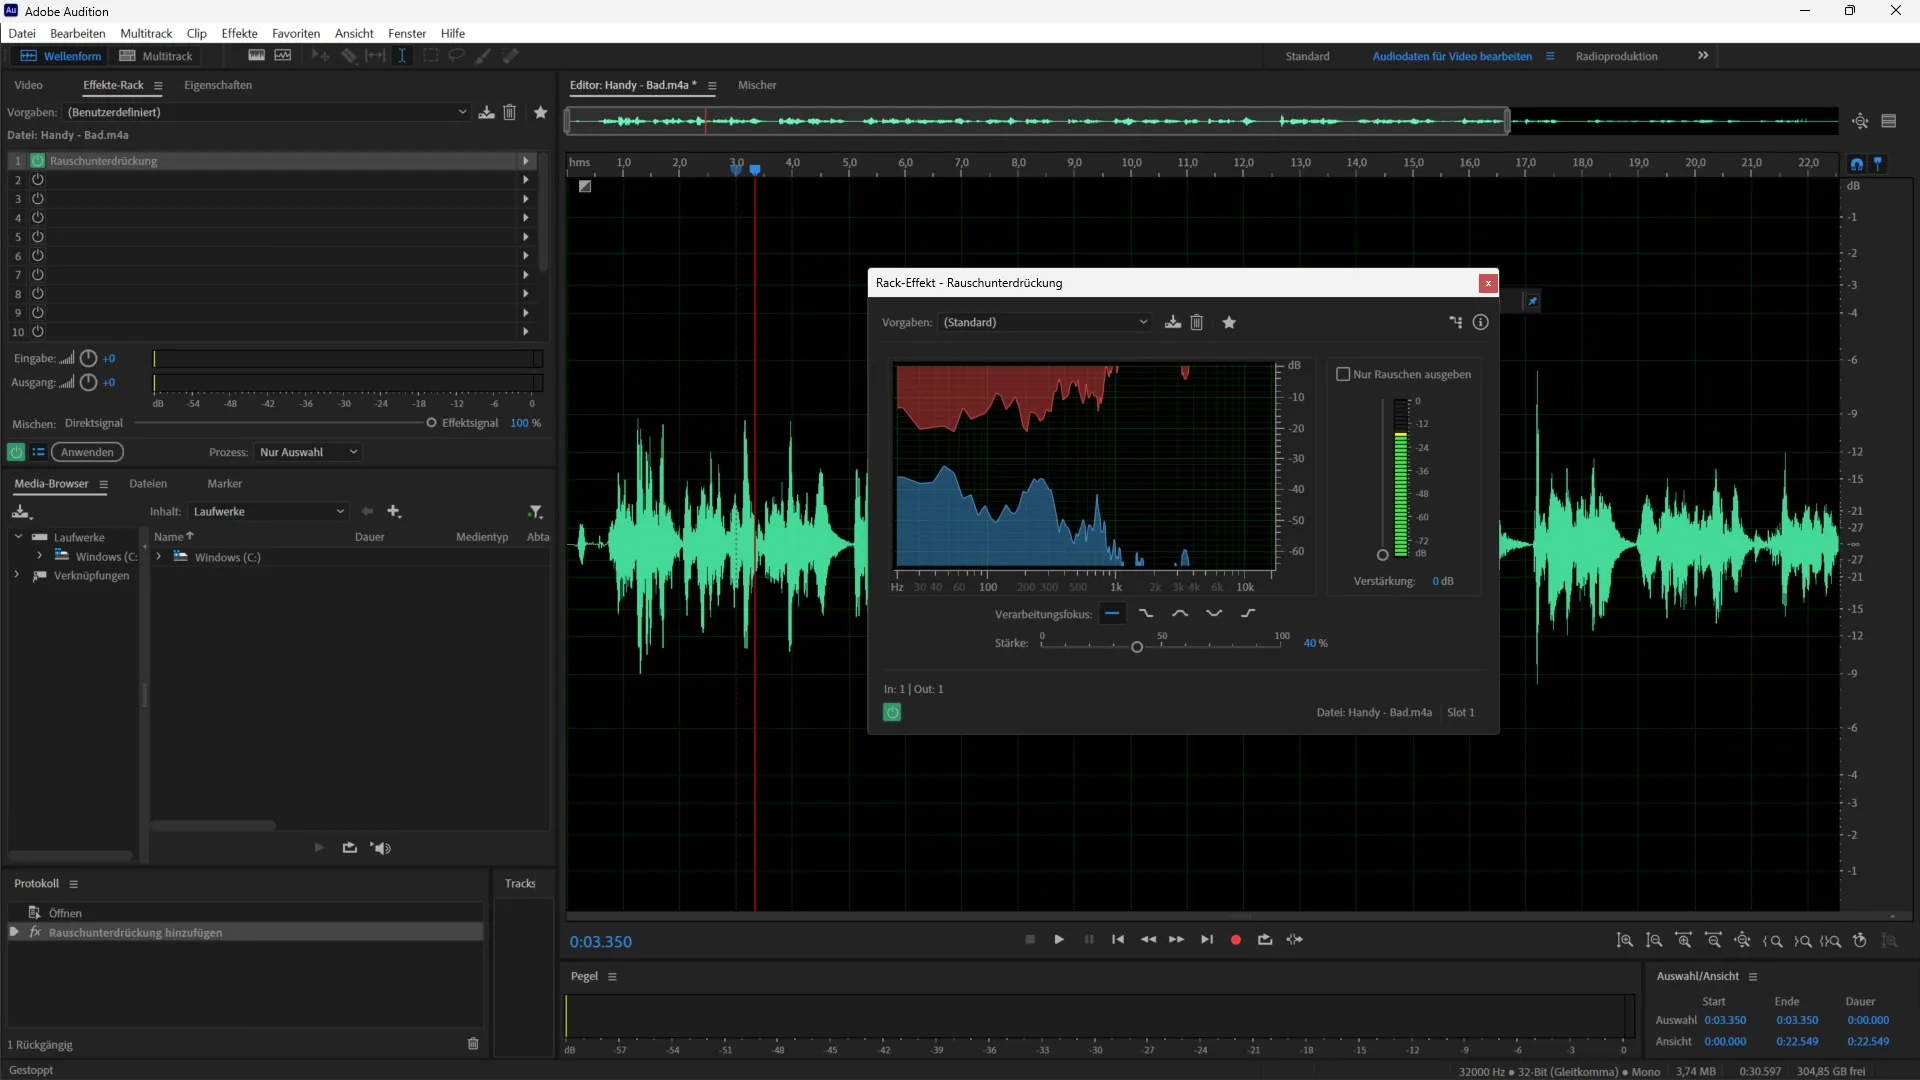Switch to the Mischer tab
The height and width of the screenshot is (1080, 1920).
pos(757,85)
